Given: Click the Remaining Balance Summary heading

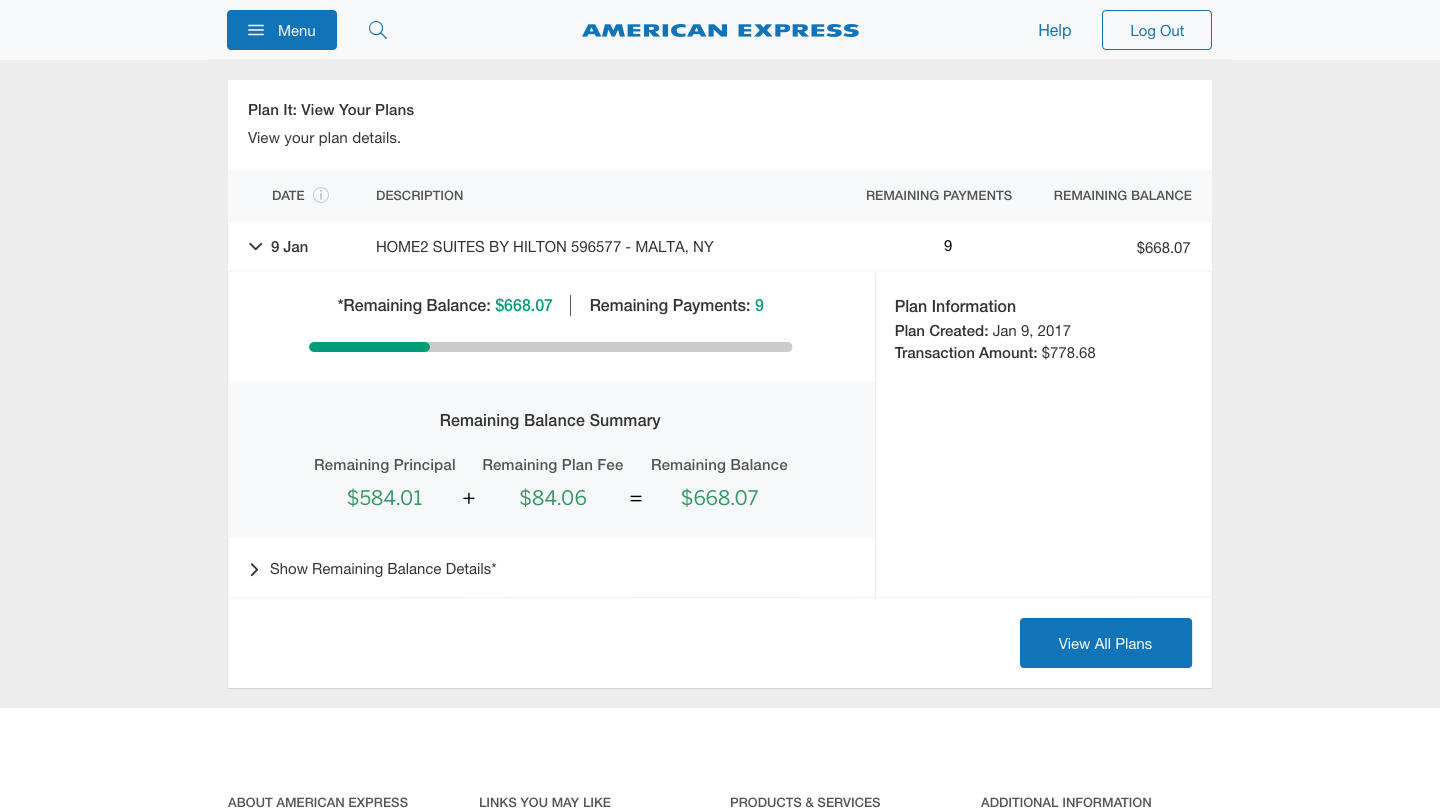Looking at the screenshot, I should tap(550, 421).
